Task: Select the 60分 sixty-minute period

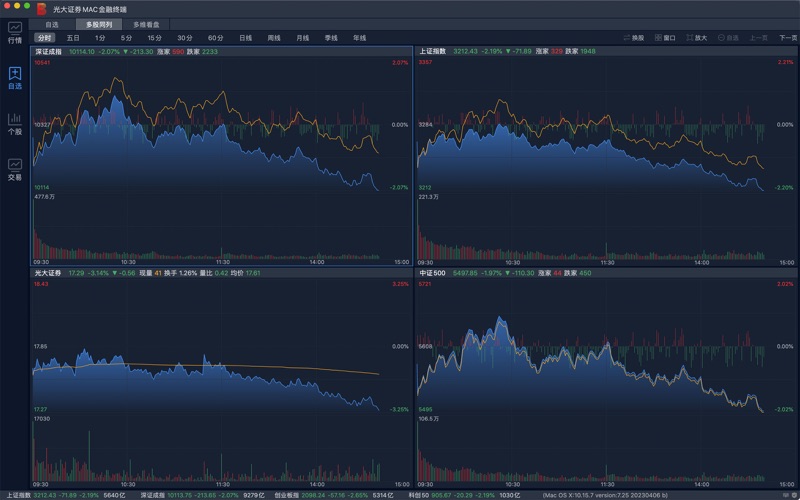Action: [215, 38]
